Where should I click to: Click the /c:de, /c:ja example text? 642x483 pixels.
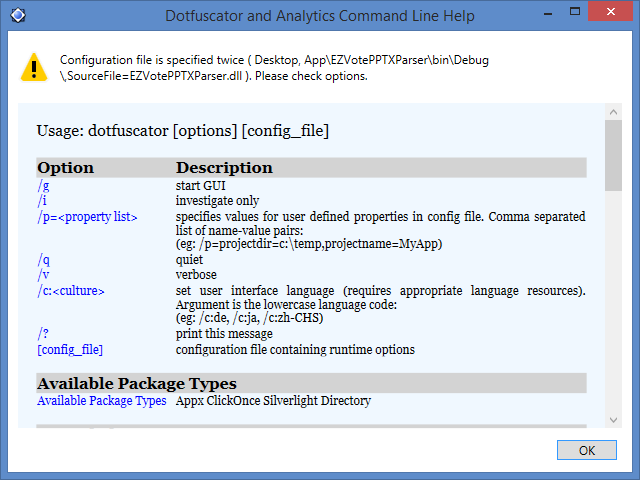click(249, 318)
